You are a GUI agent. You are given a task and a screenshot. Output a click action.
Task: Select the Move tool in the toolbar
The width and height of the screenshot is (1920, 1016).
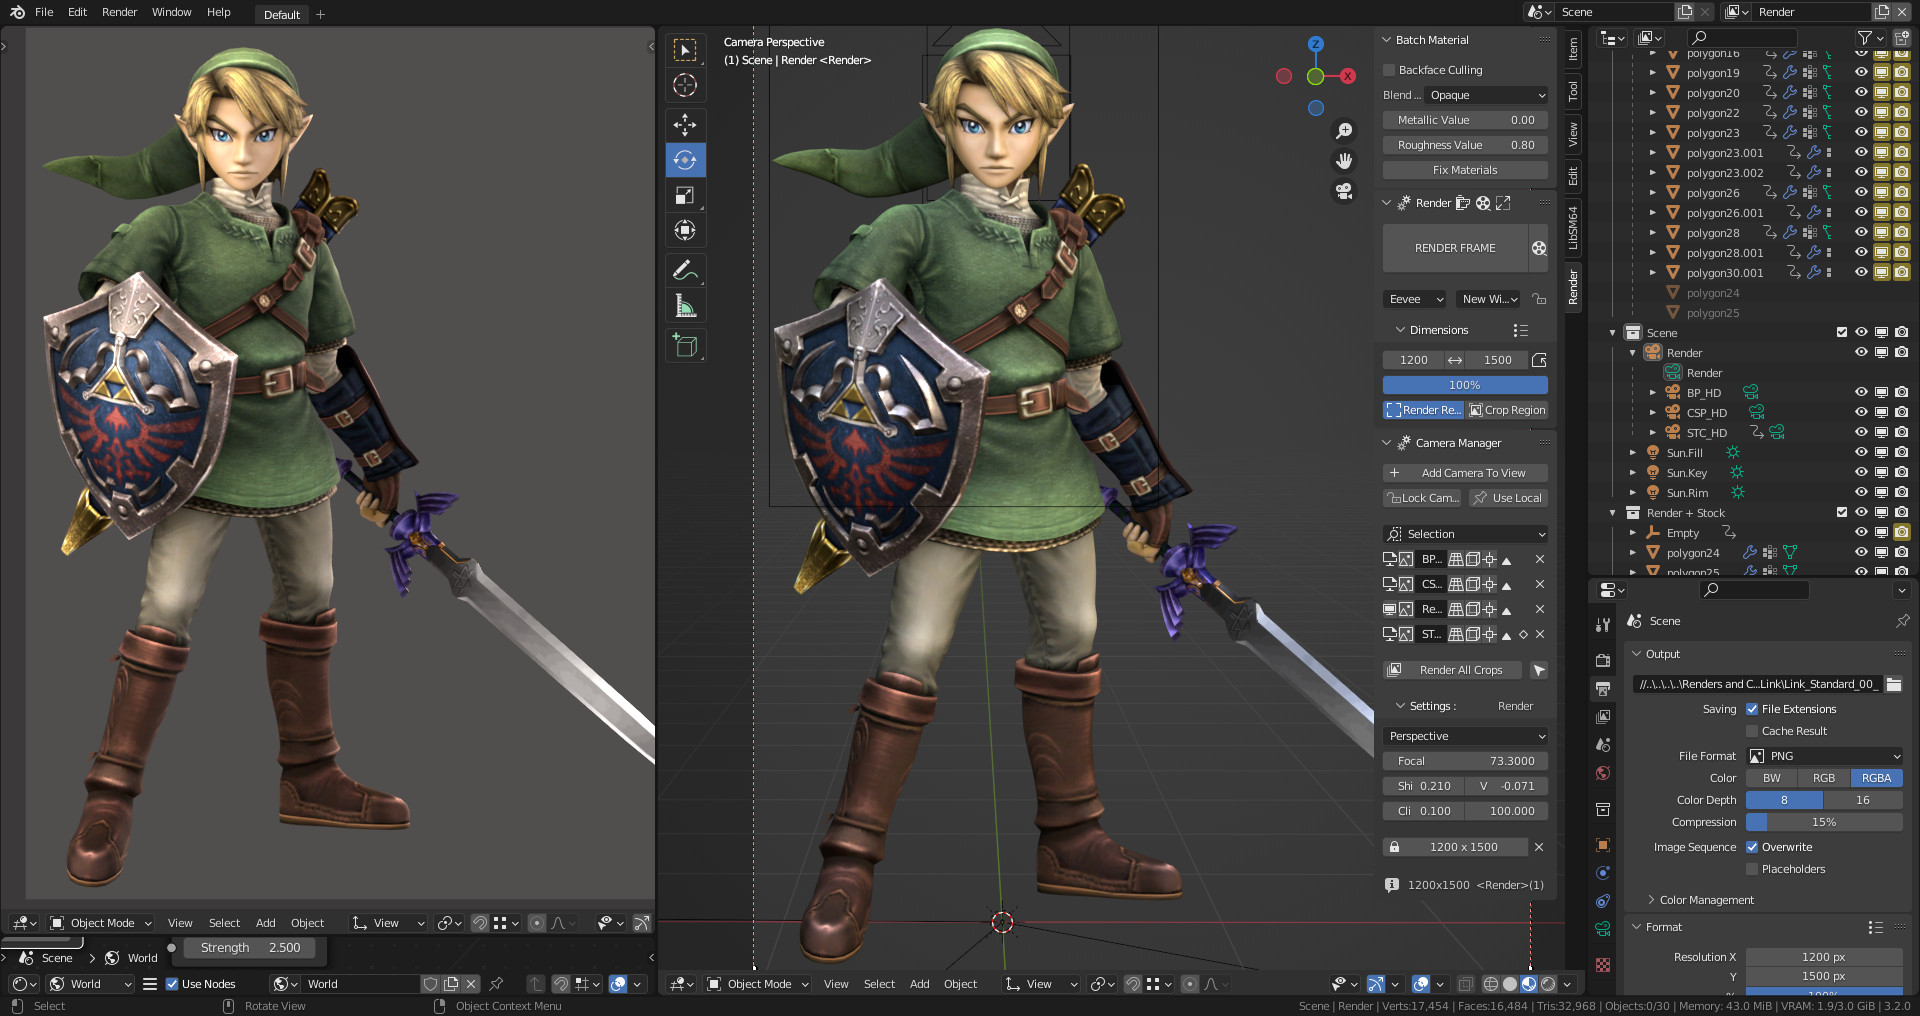pos(685,125)
